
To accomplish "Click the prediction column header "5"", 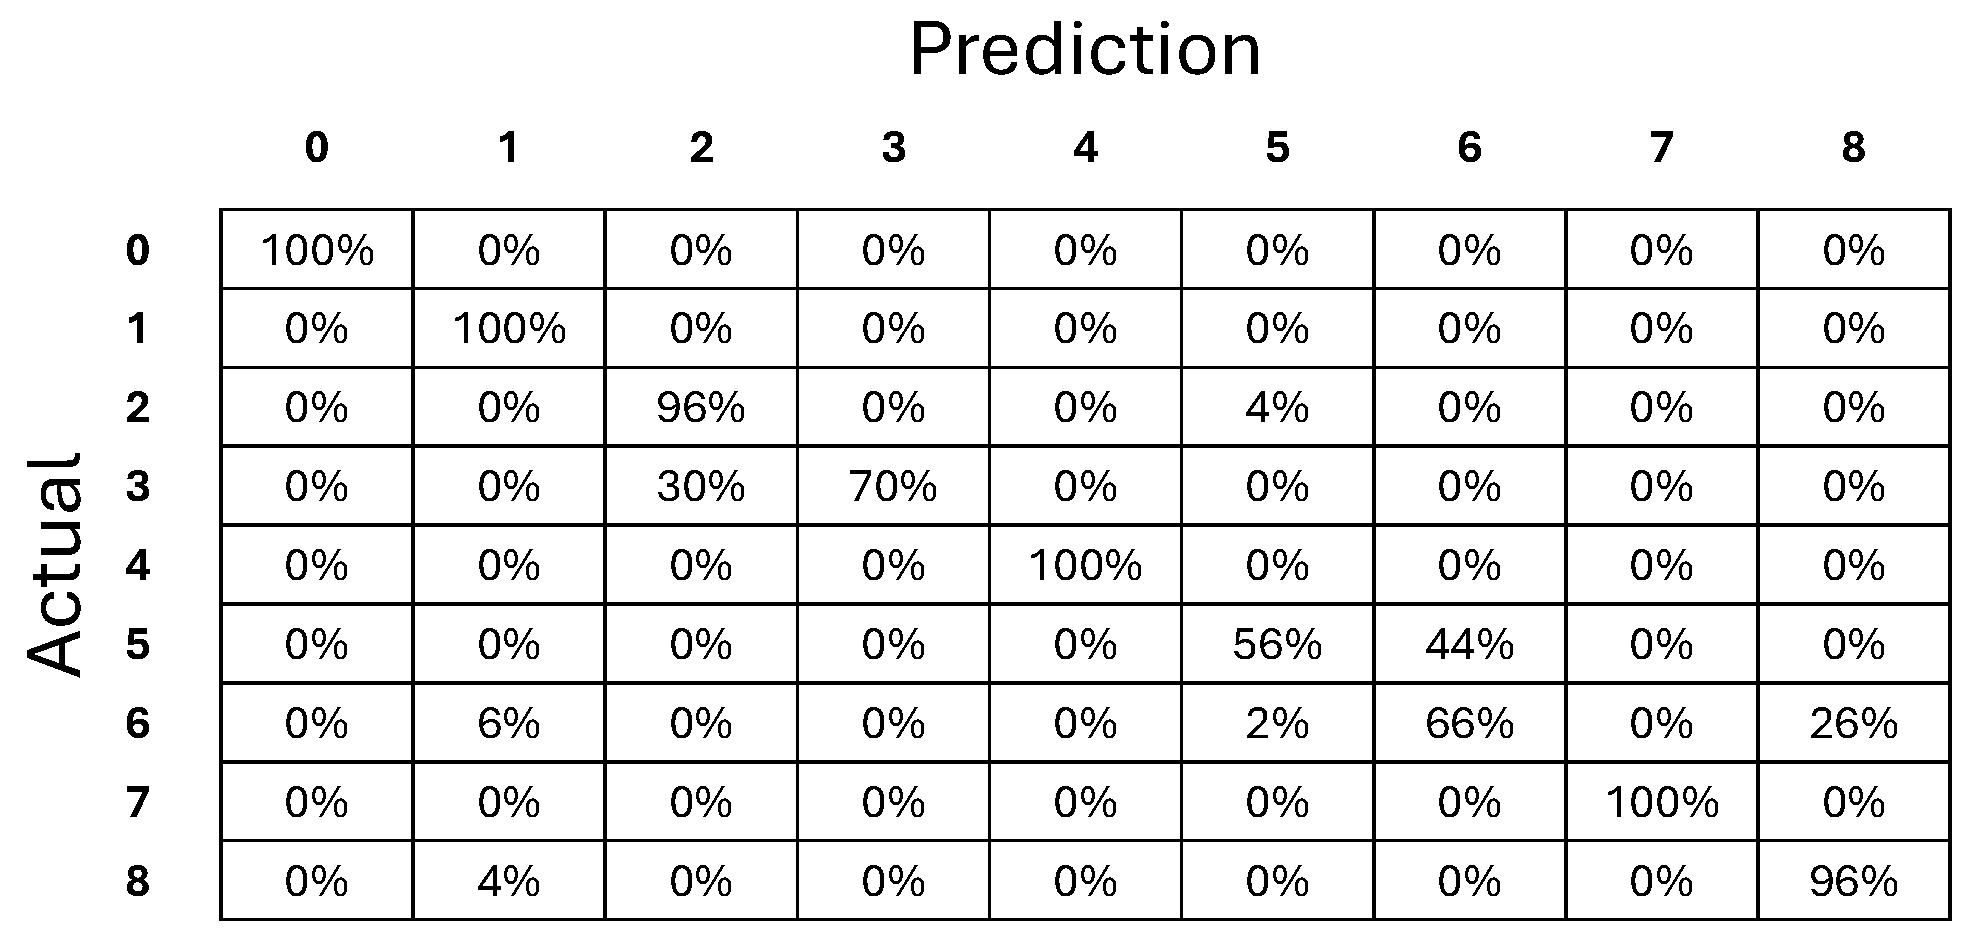I will [1277, 148].
